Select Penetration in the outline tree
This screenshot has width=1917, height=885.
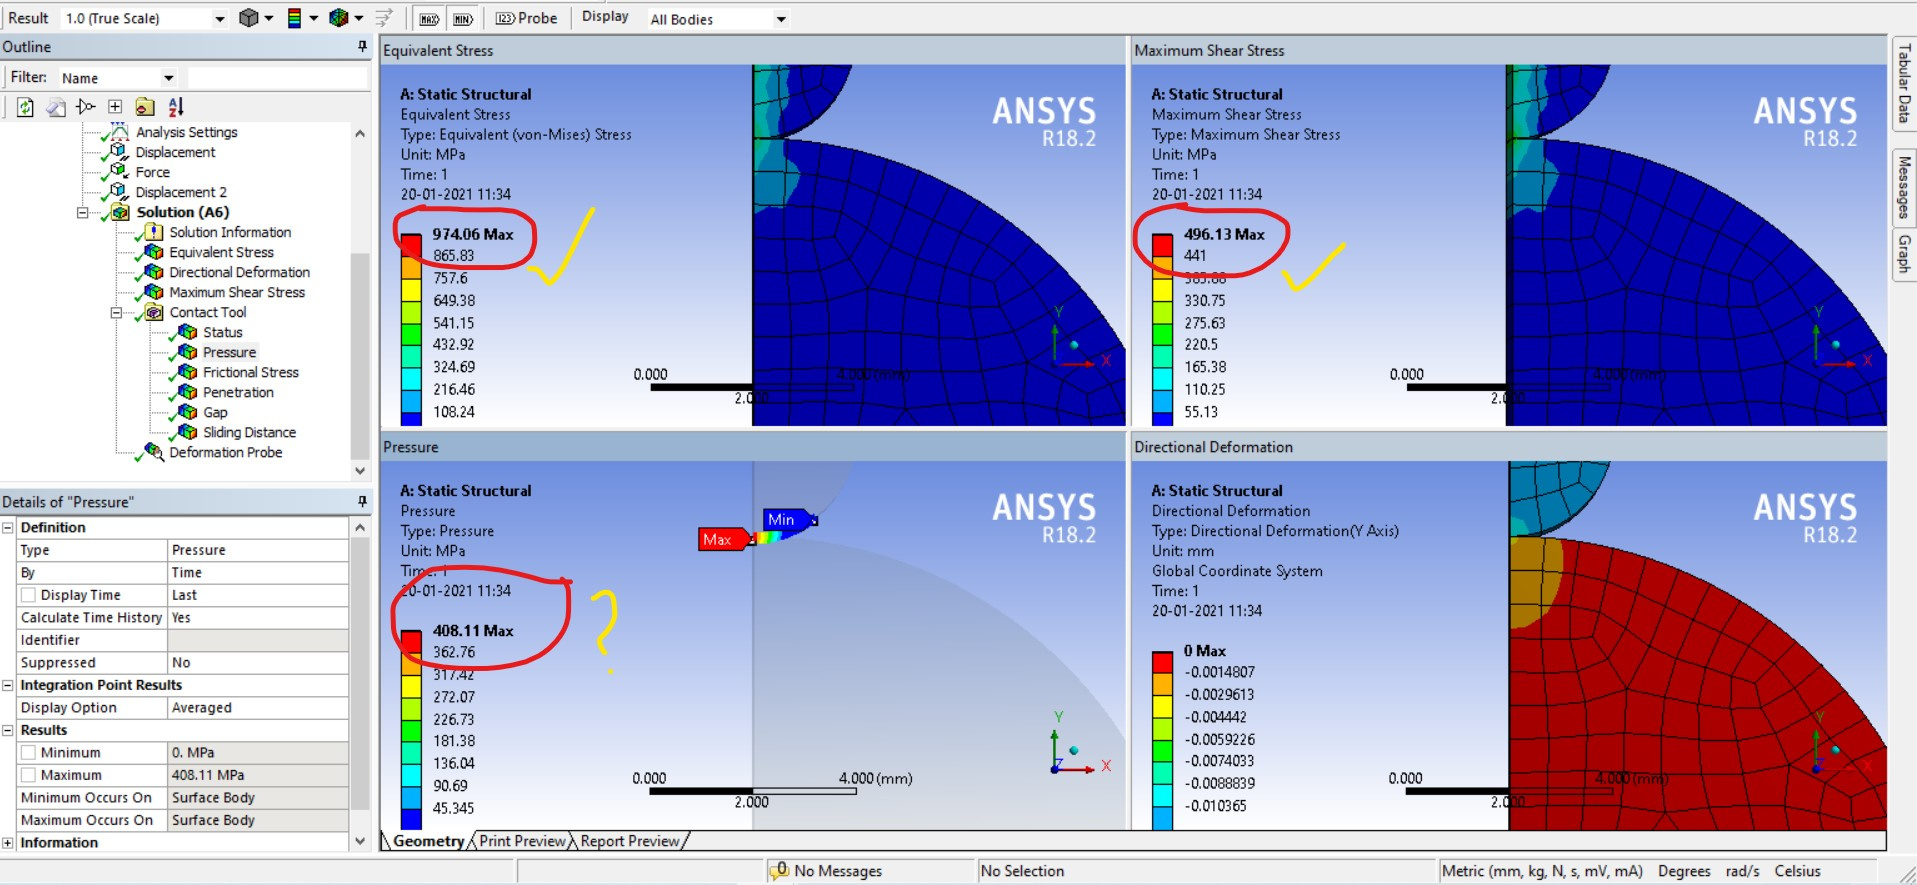238,392
